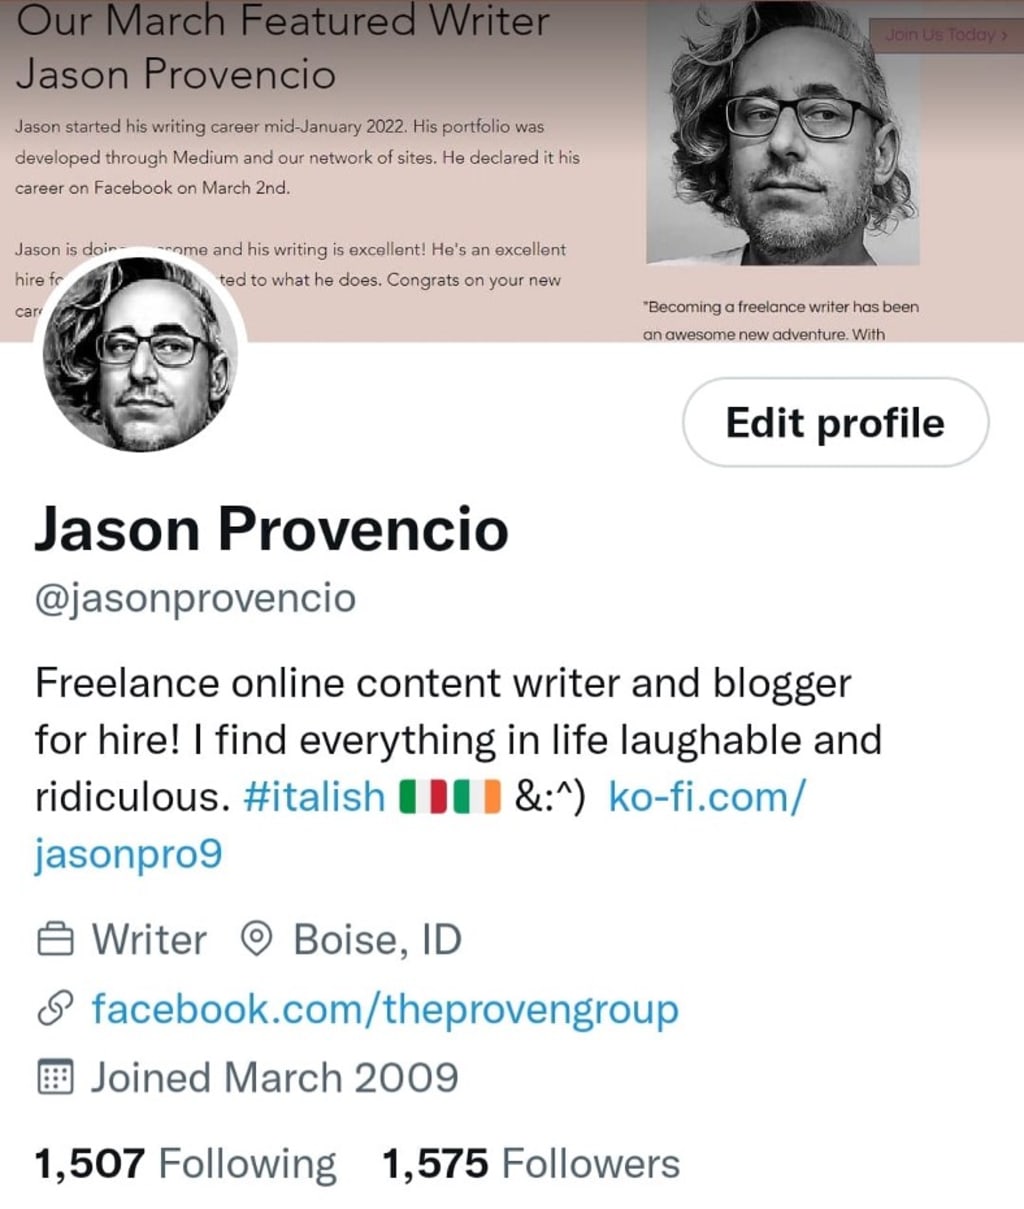This screenshot has width=1024, height=1209.
Task: Click the Edit profile button
Action: click(835, 422)
